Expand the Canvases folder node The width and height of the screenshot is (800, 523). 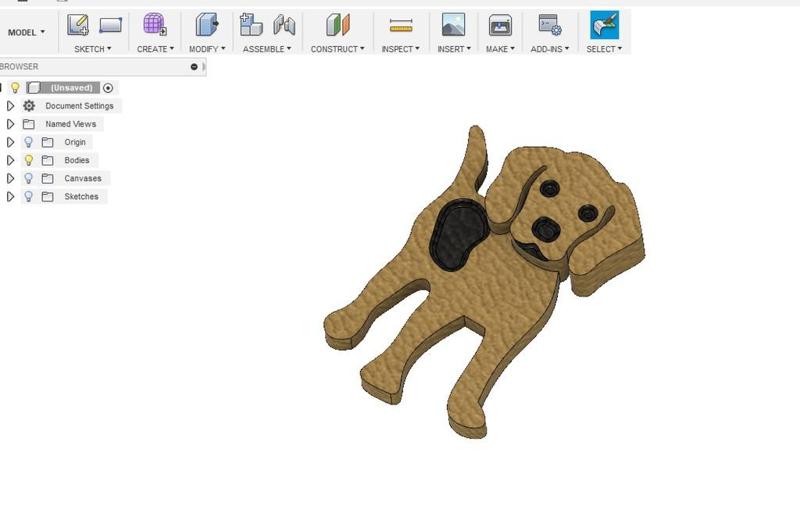pos(10,178)
